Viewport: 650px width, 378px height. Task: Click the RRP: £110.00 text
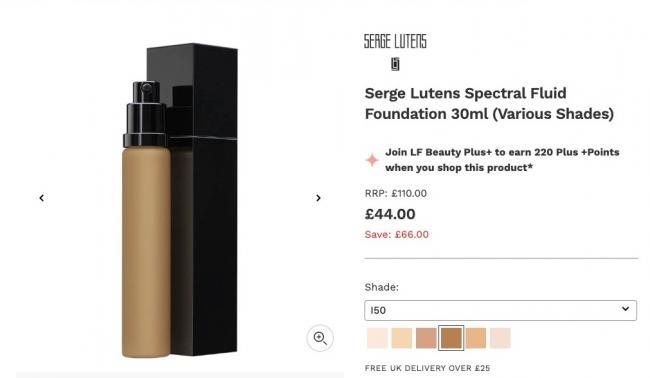tap(396, 194)
